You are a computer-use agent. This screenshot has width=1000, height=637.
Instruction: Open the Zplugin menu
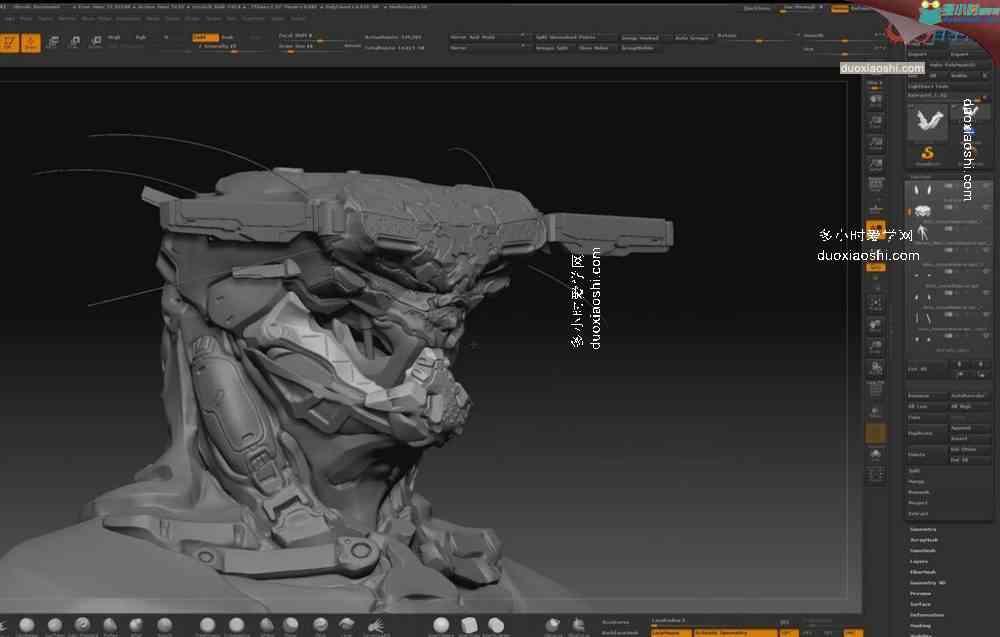pos(277,19)
